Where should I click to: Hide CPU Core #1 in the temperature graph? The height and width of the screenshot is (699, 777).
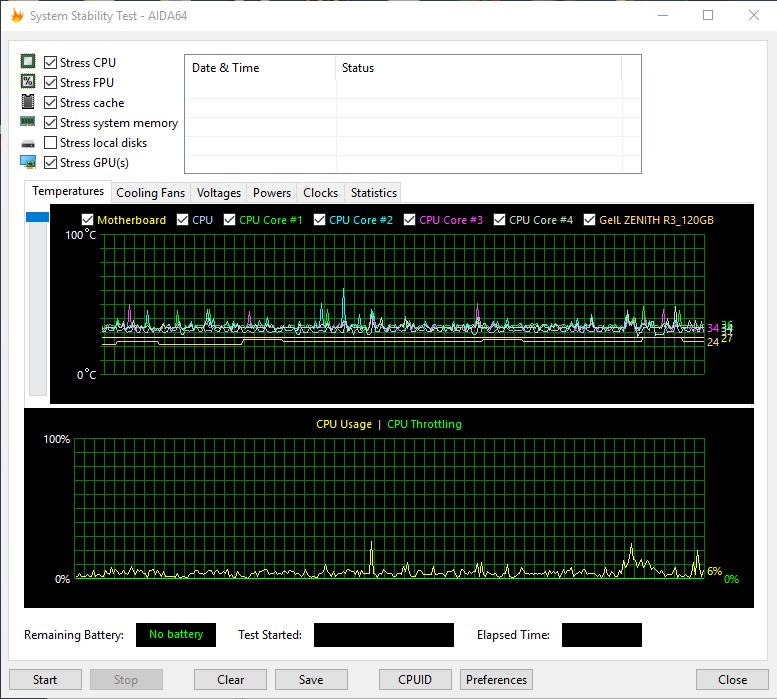229,219
